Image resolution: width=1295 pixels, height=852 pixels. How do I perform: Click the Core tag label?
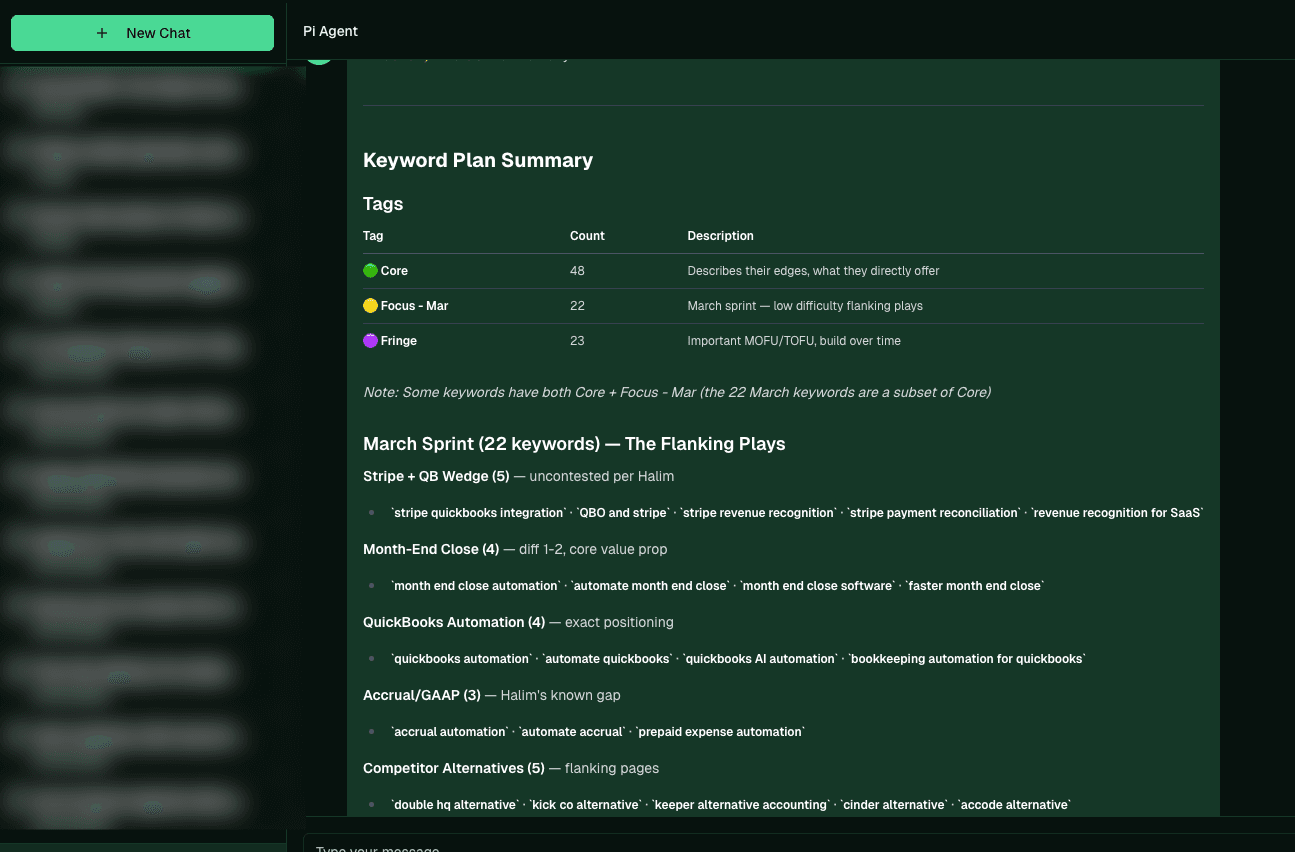394,271
